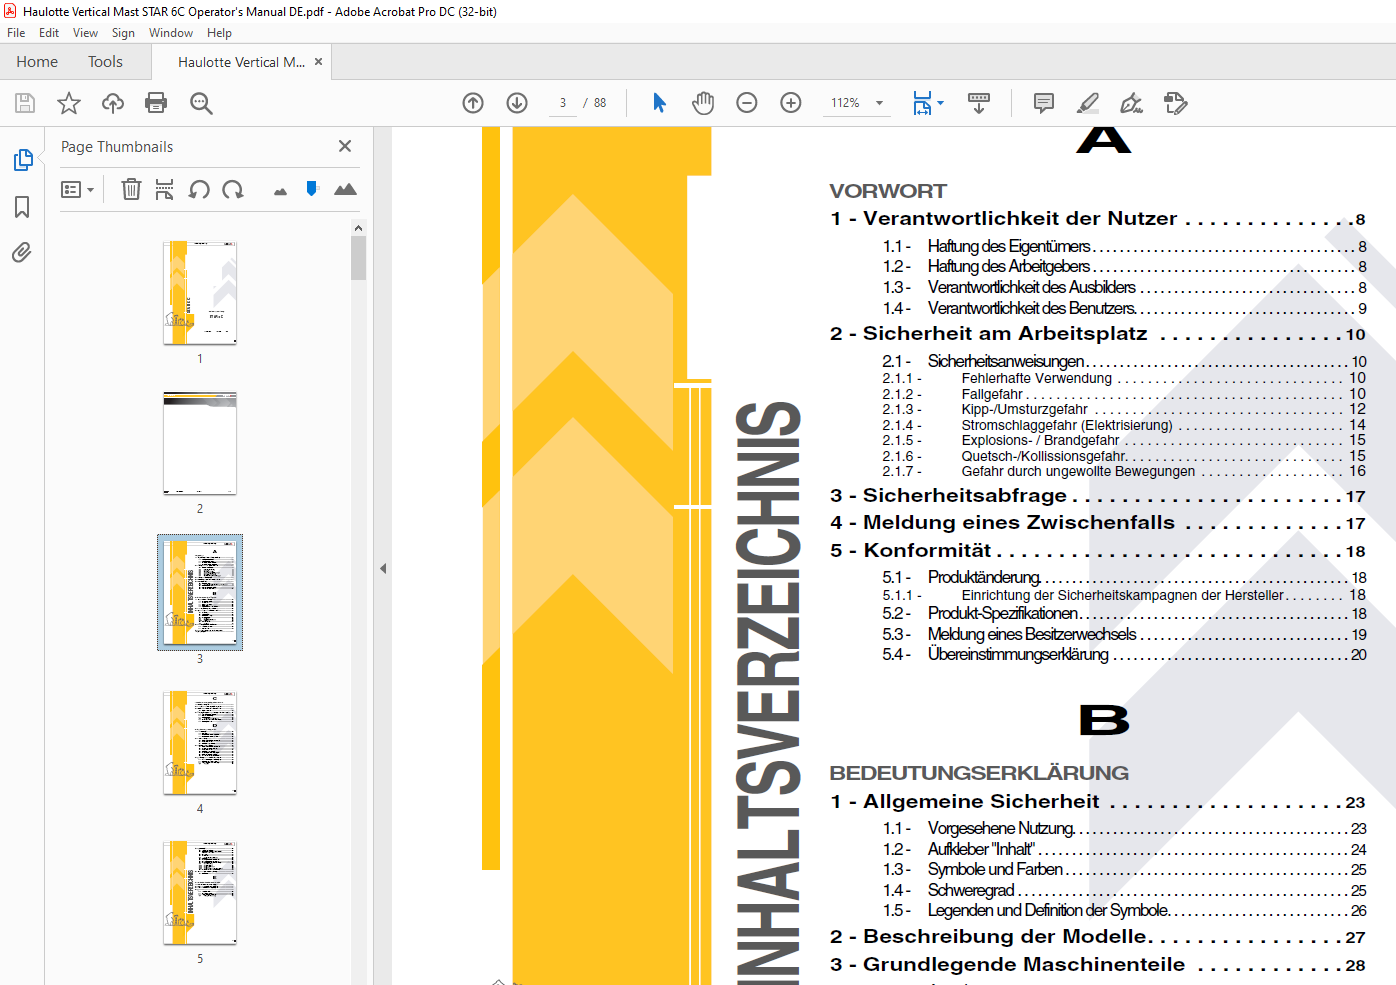Click Kipp-/Umsturzgefahr sub-entry

pos(1124,409)
